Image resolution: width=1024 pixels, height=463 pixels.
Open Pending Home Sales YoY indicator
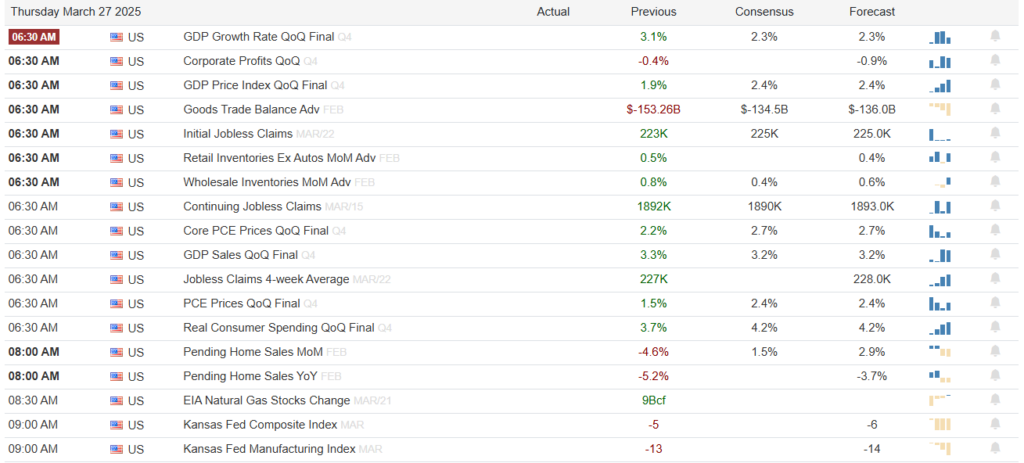[x=250, y=376]
